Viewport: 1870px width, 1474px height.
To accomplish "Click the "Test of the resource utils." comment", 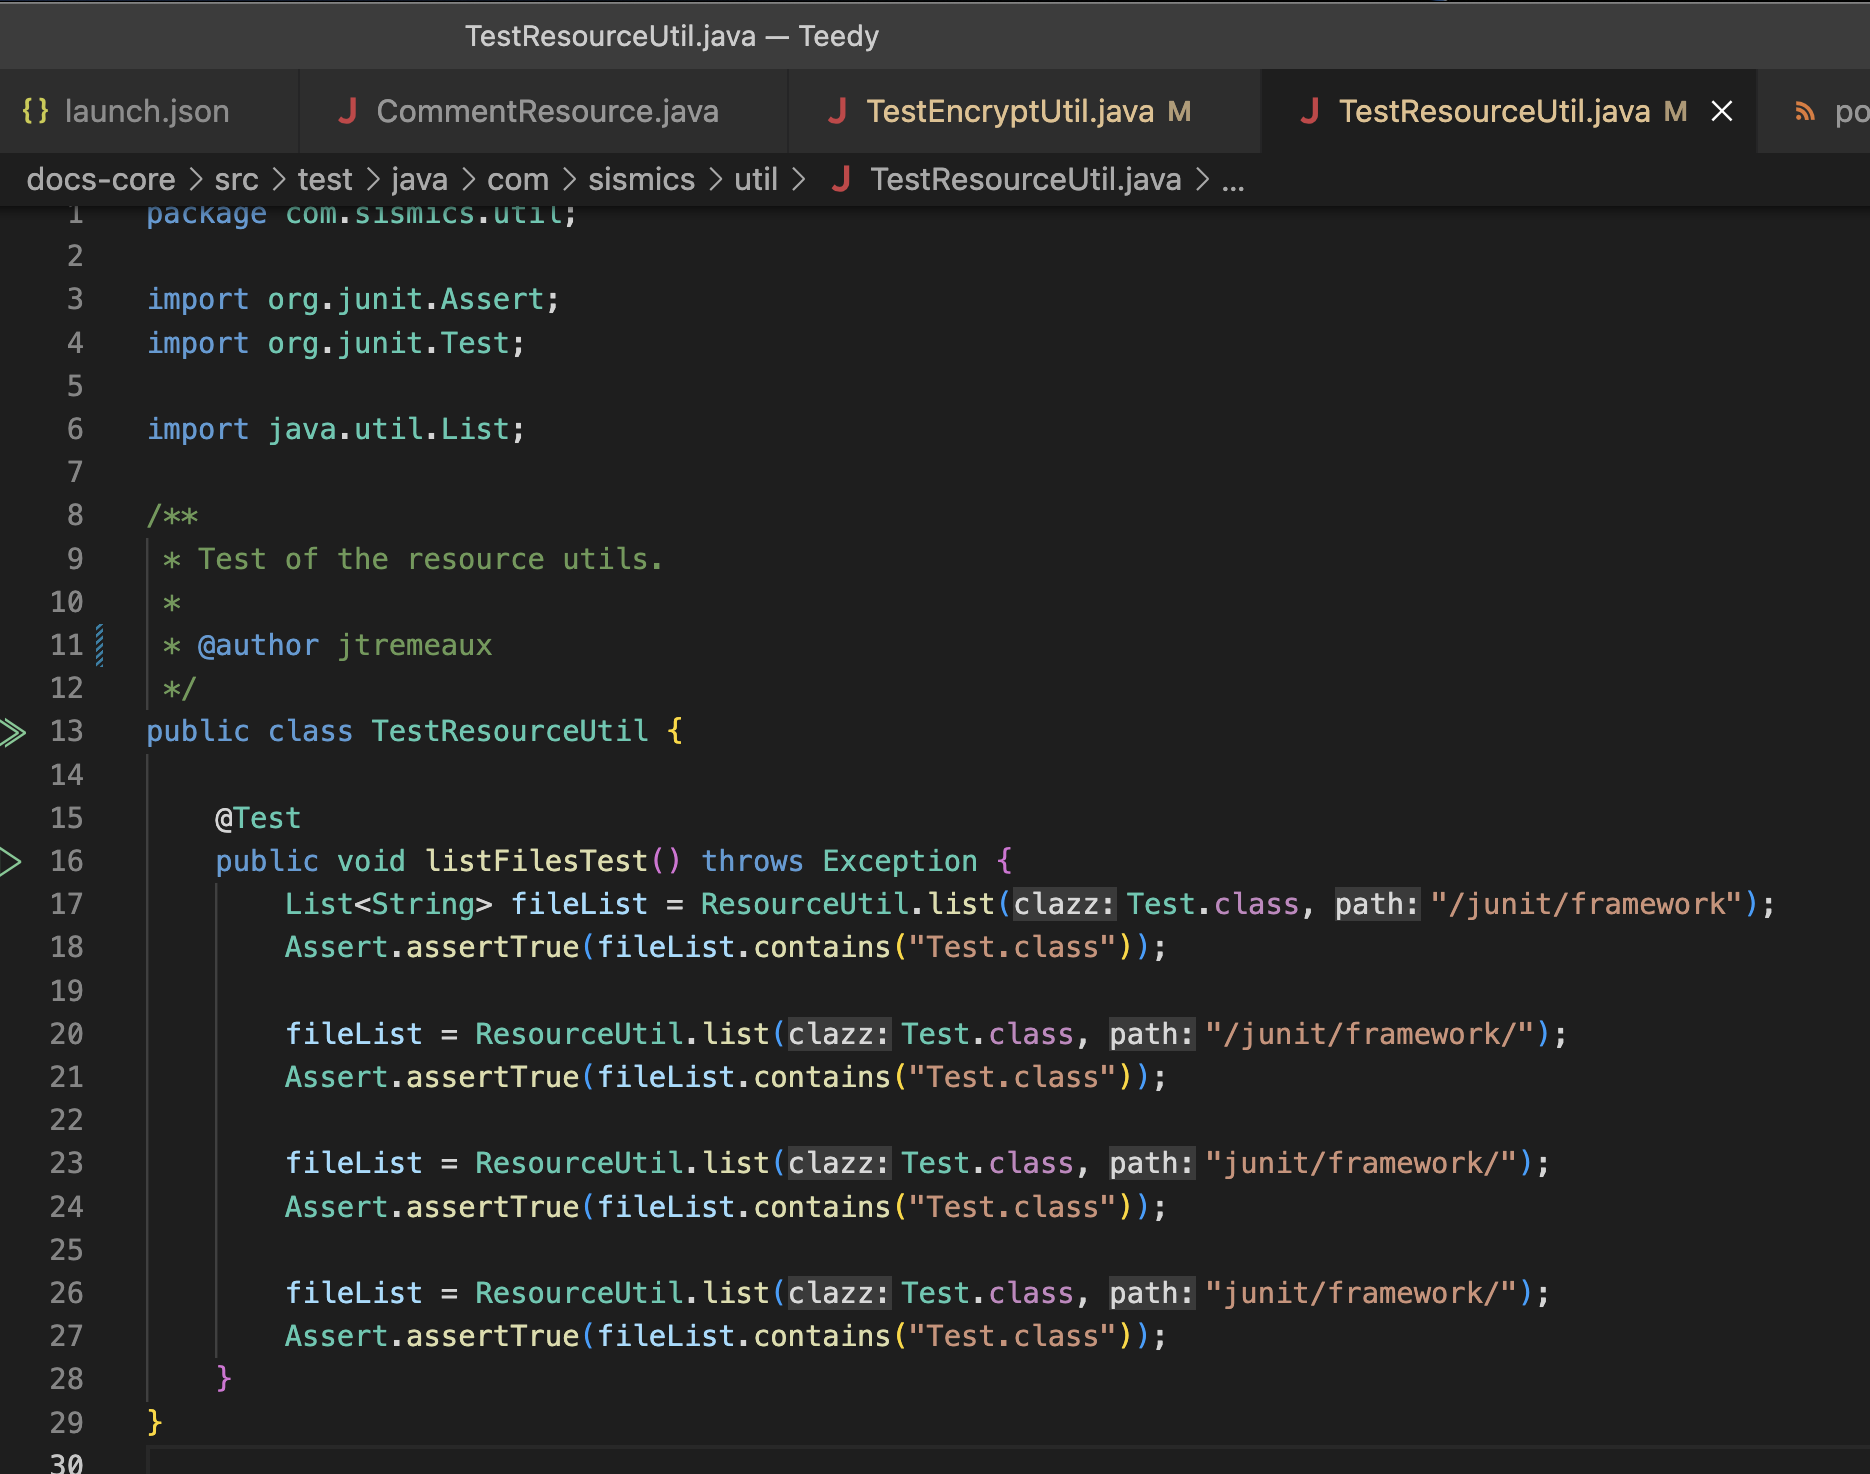I will pyautogui.click(x=430, y=559).
